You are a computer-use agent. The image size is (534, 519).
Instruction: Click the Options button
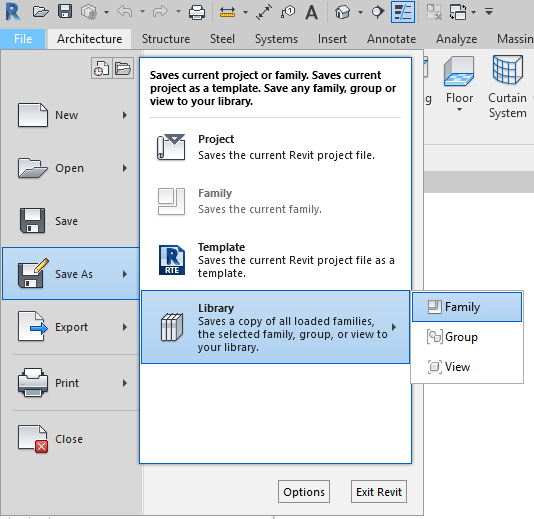[x=304, y=492]
